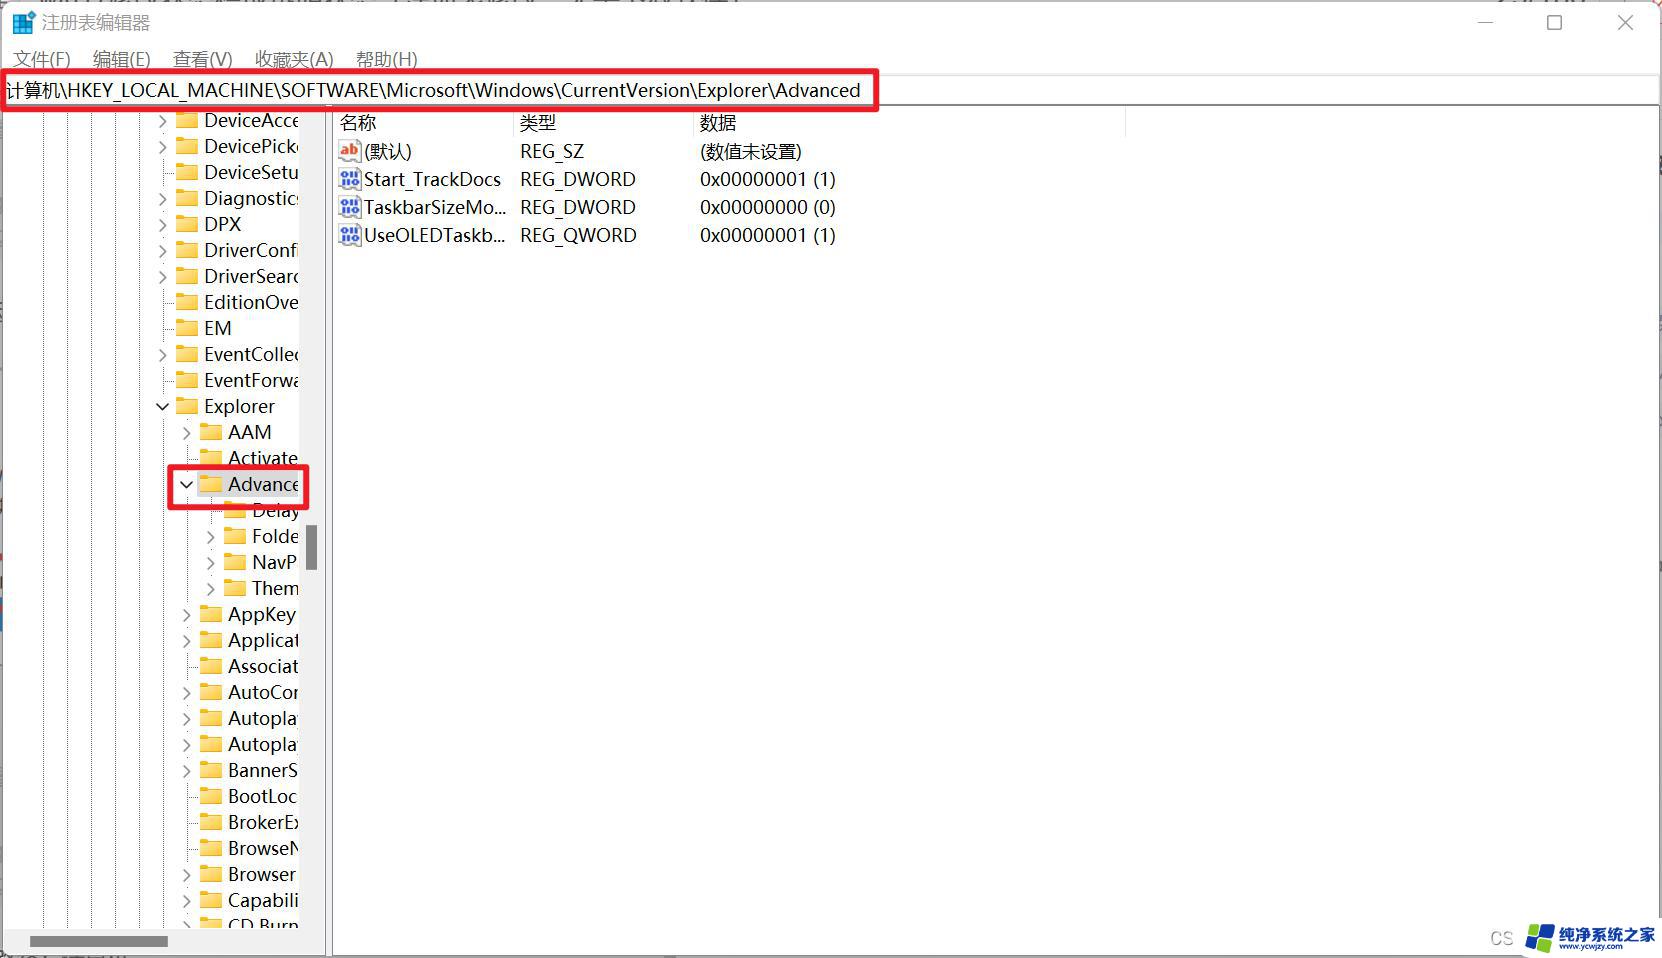This screenshot has height=958, width=1662.
Task: Select the Associat folder icon
Action: [211, 666]
